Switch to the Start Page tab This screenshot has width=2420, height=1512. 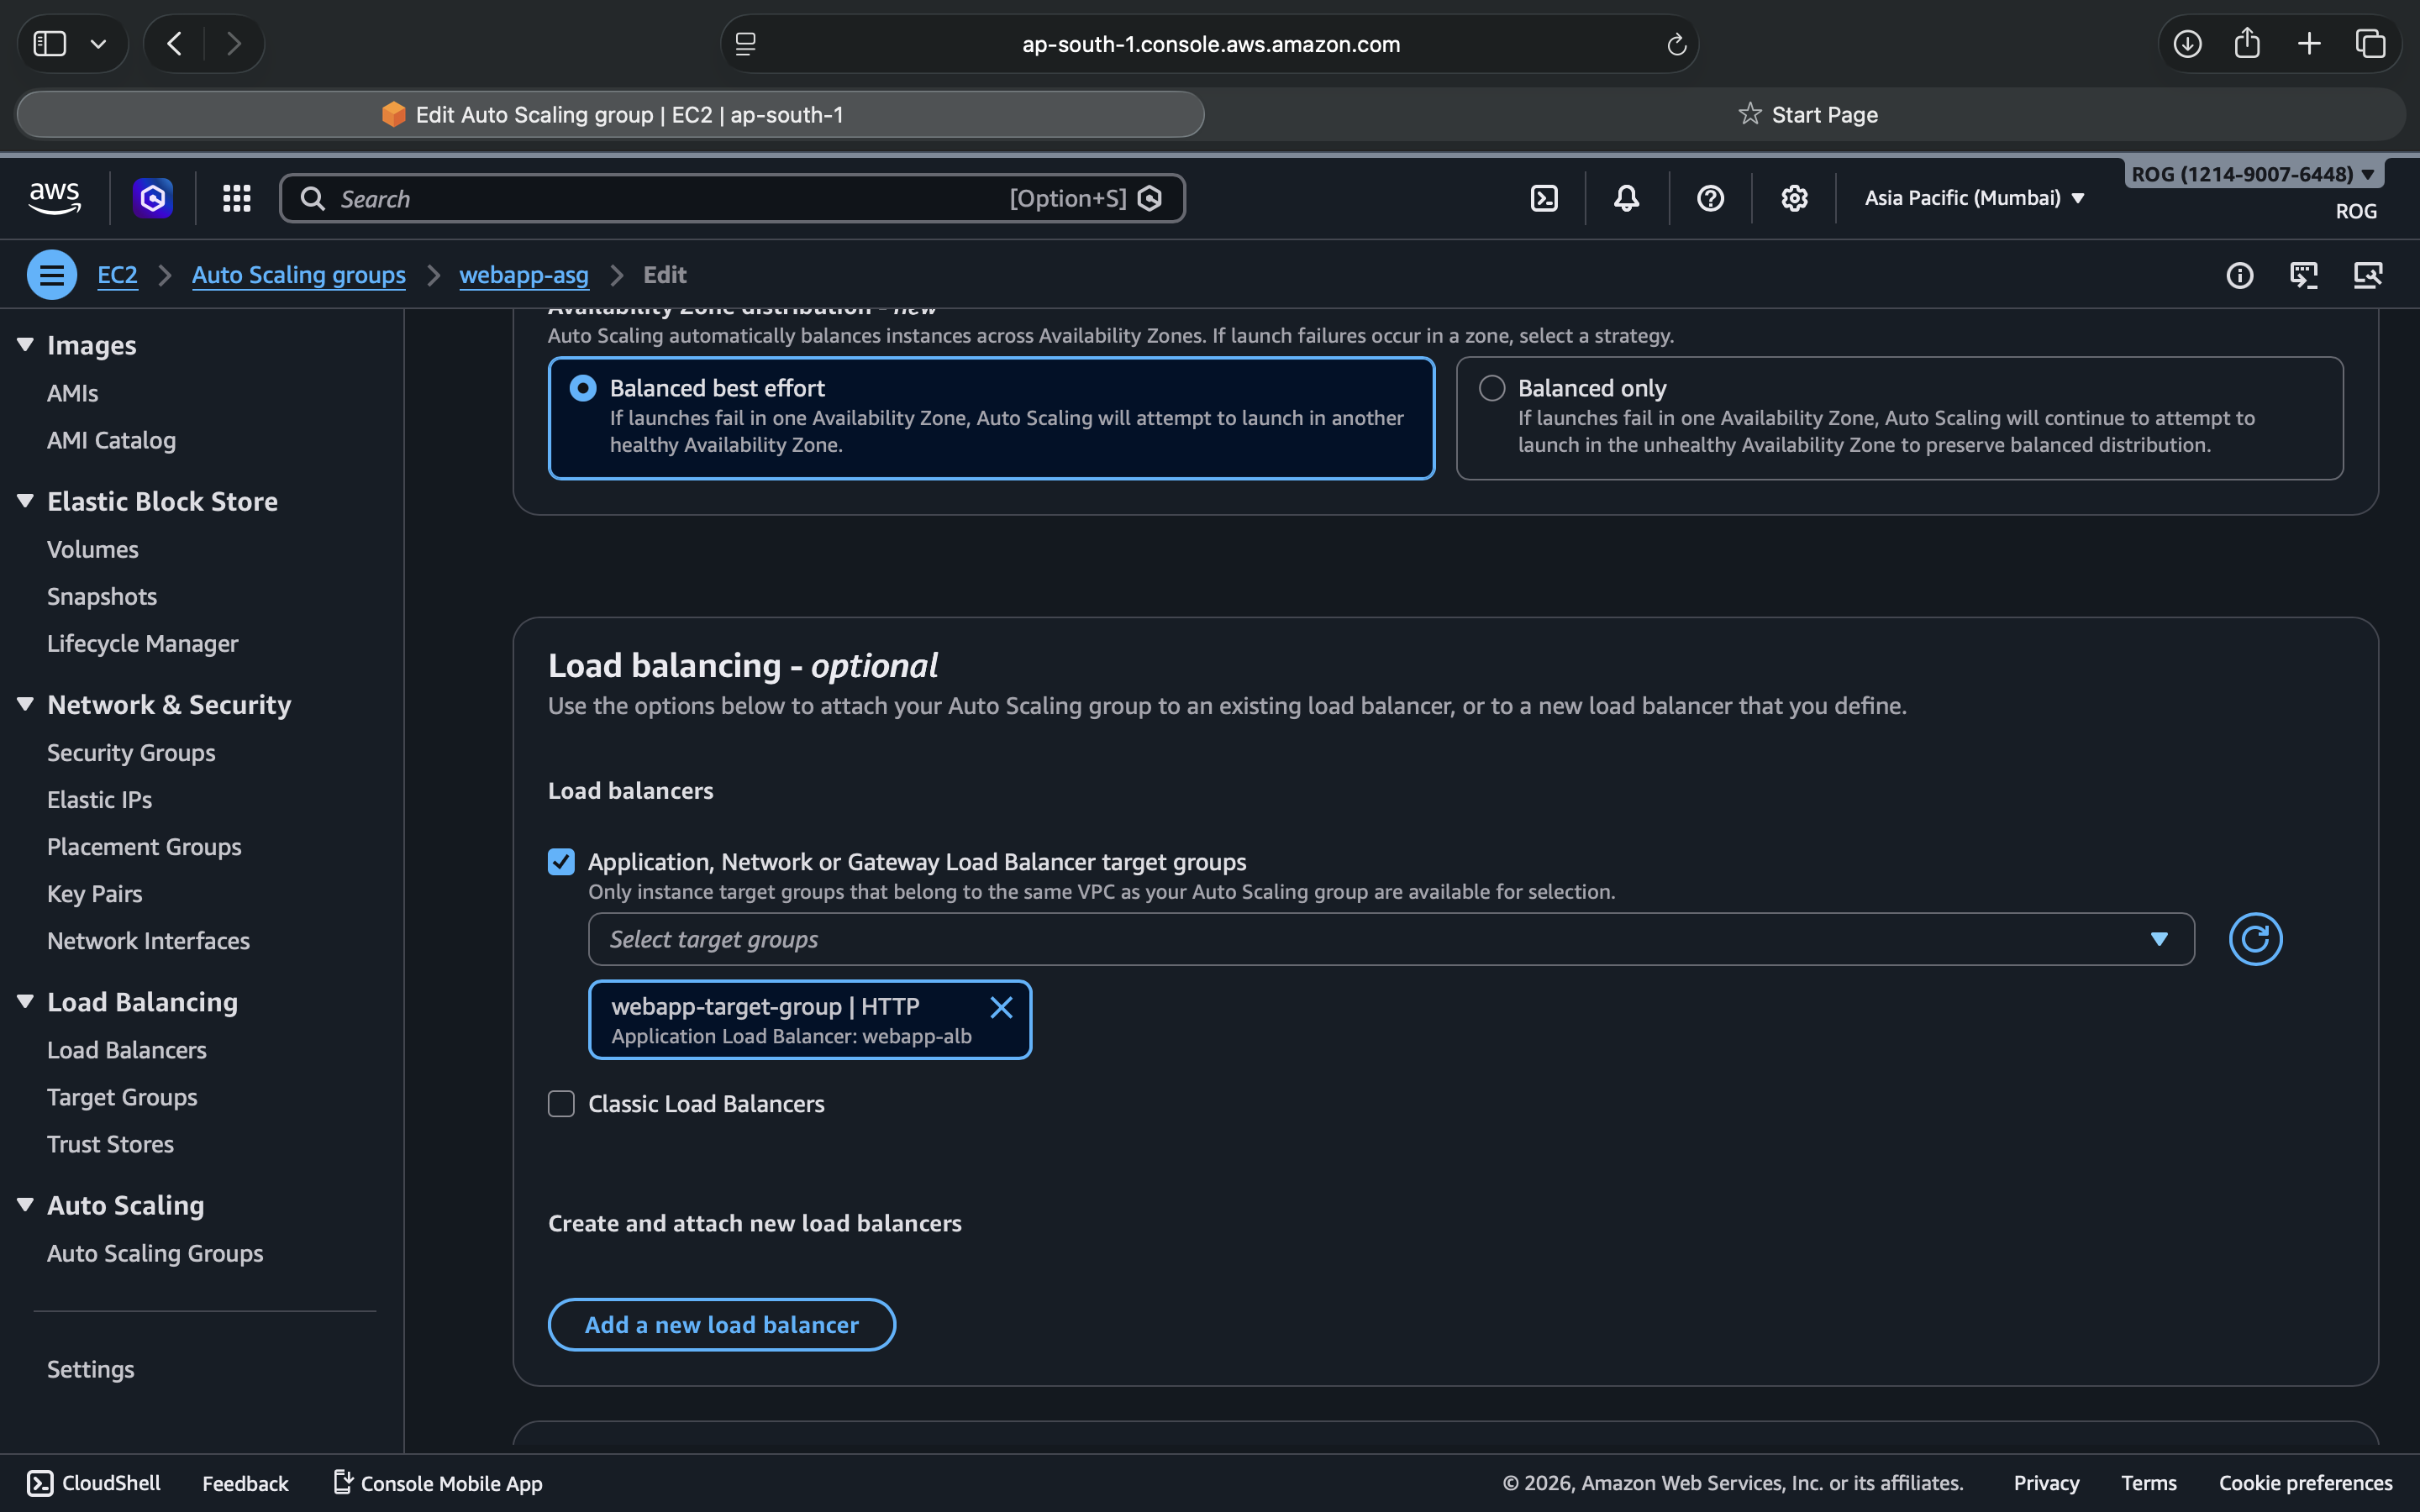click(1808, 115)
